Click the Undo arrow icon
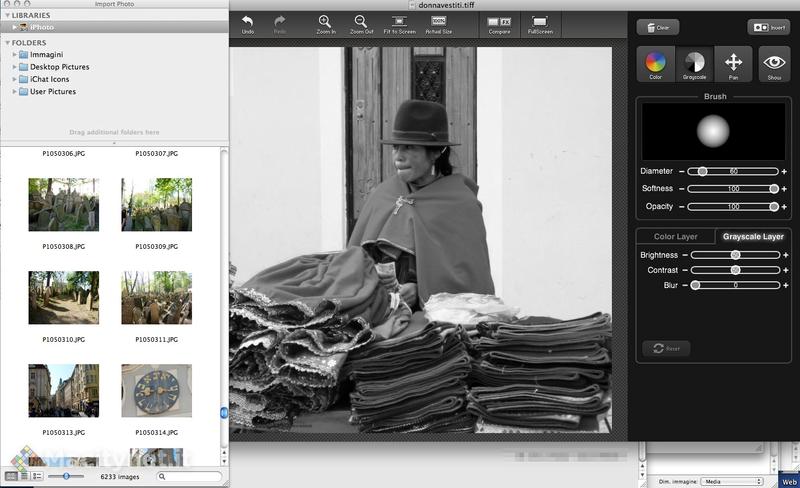The image size is (800, 488). tap(247, 21)
